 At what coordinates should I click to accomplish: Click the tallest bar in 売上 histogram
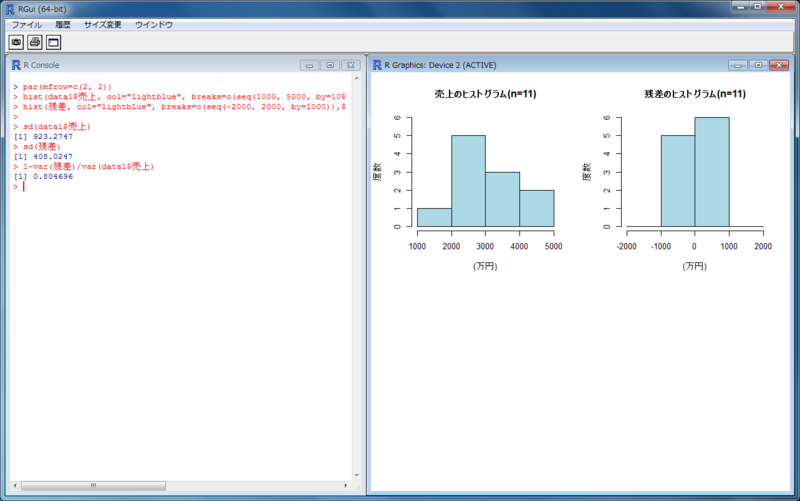pos(468,181)
